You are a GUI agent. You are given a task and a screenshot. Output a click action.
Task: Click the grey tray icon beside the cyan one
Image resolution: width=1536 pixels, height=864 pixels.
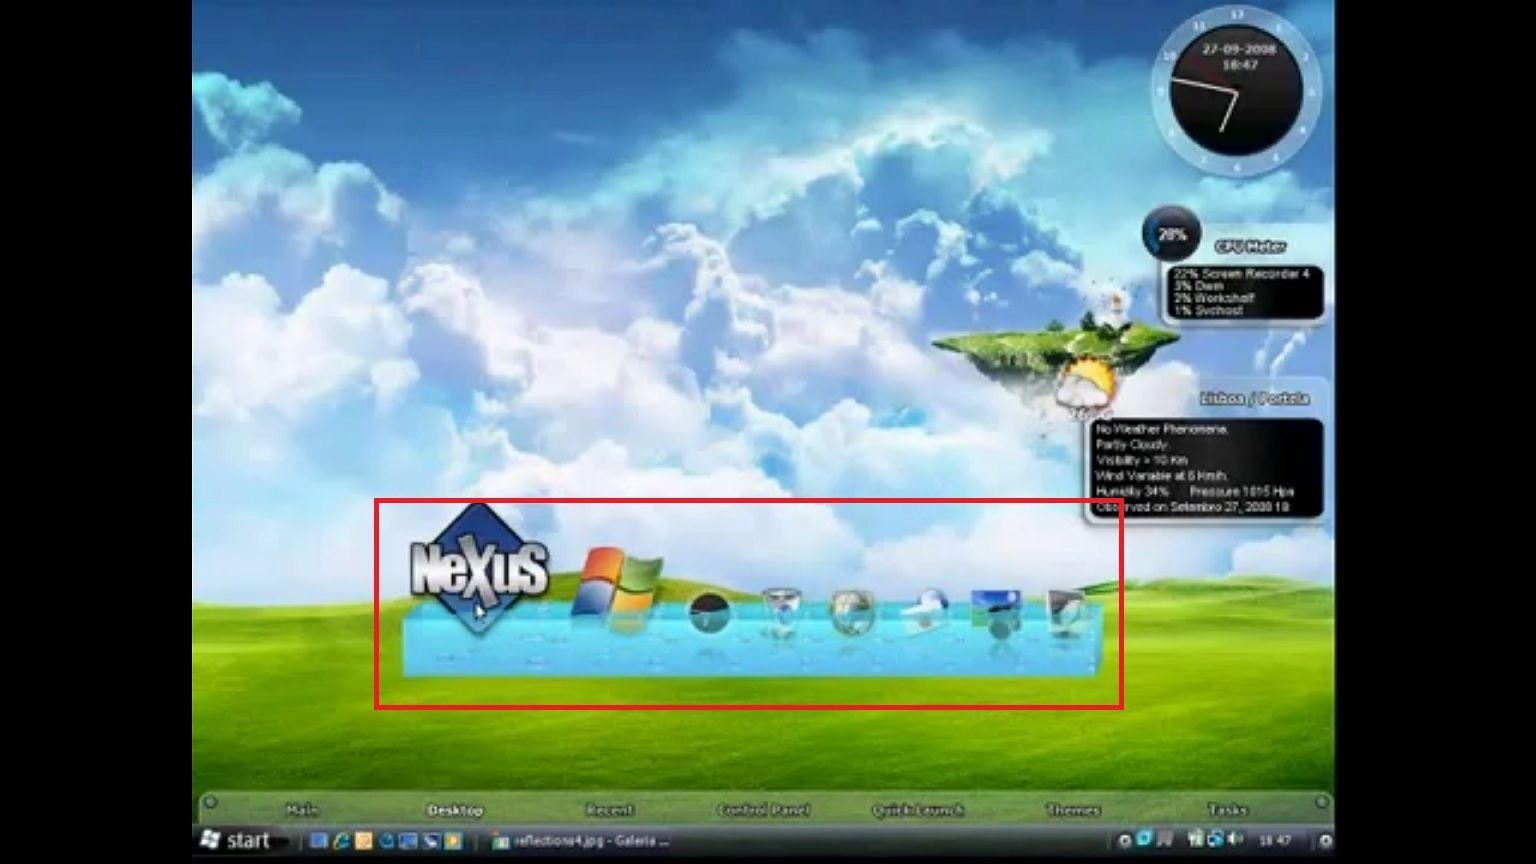pos(1164,840)
